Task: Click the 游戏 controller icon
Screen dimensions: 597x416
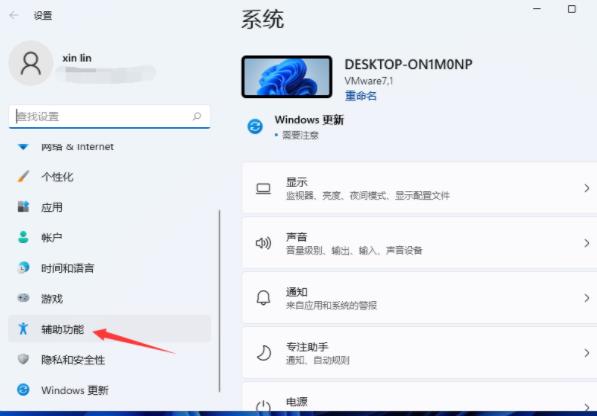Action: tap(23, 298)
